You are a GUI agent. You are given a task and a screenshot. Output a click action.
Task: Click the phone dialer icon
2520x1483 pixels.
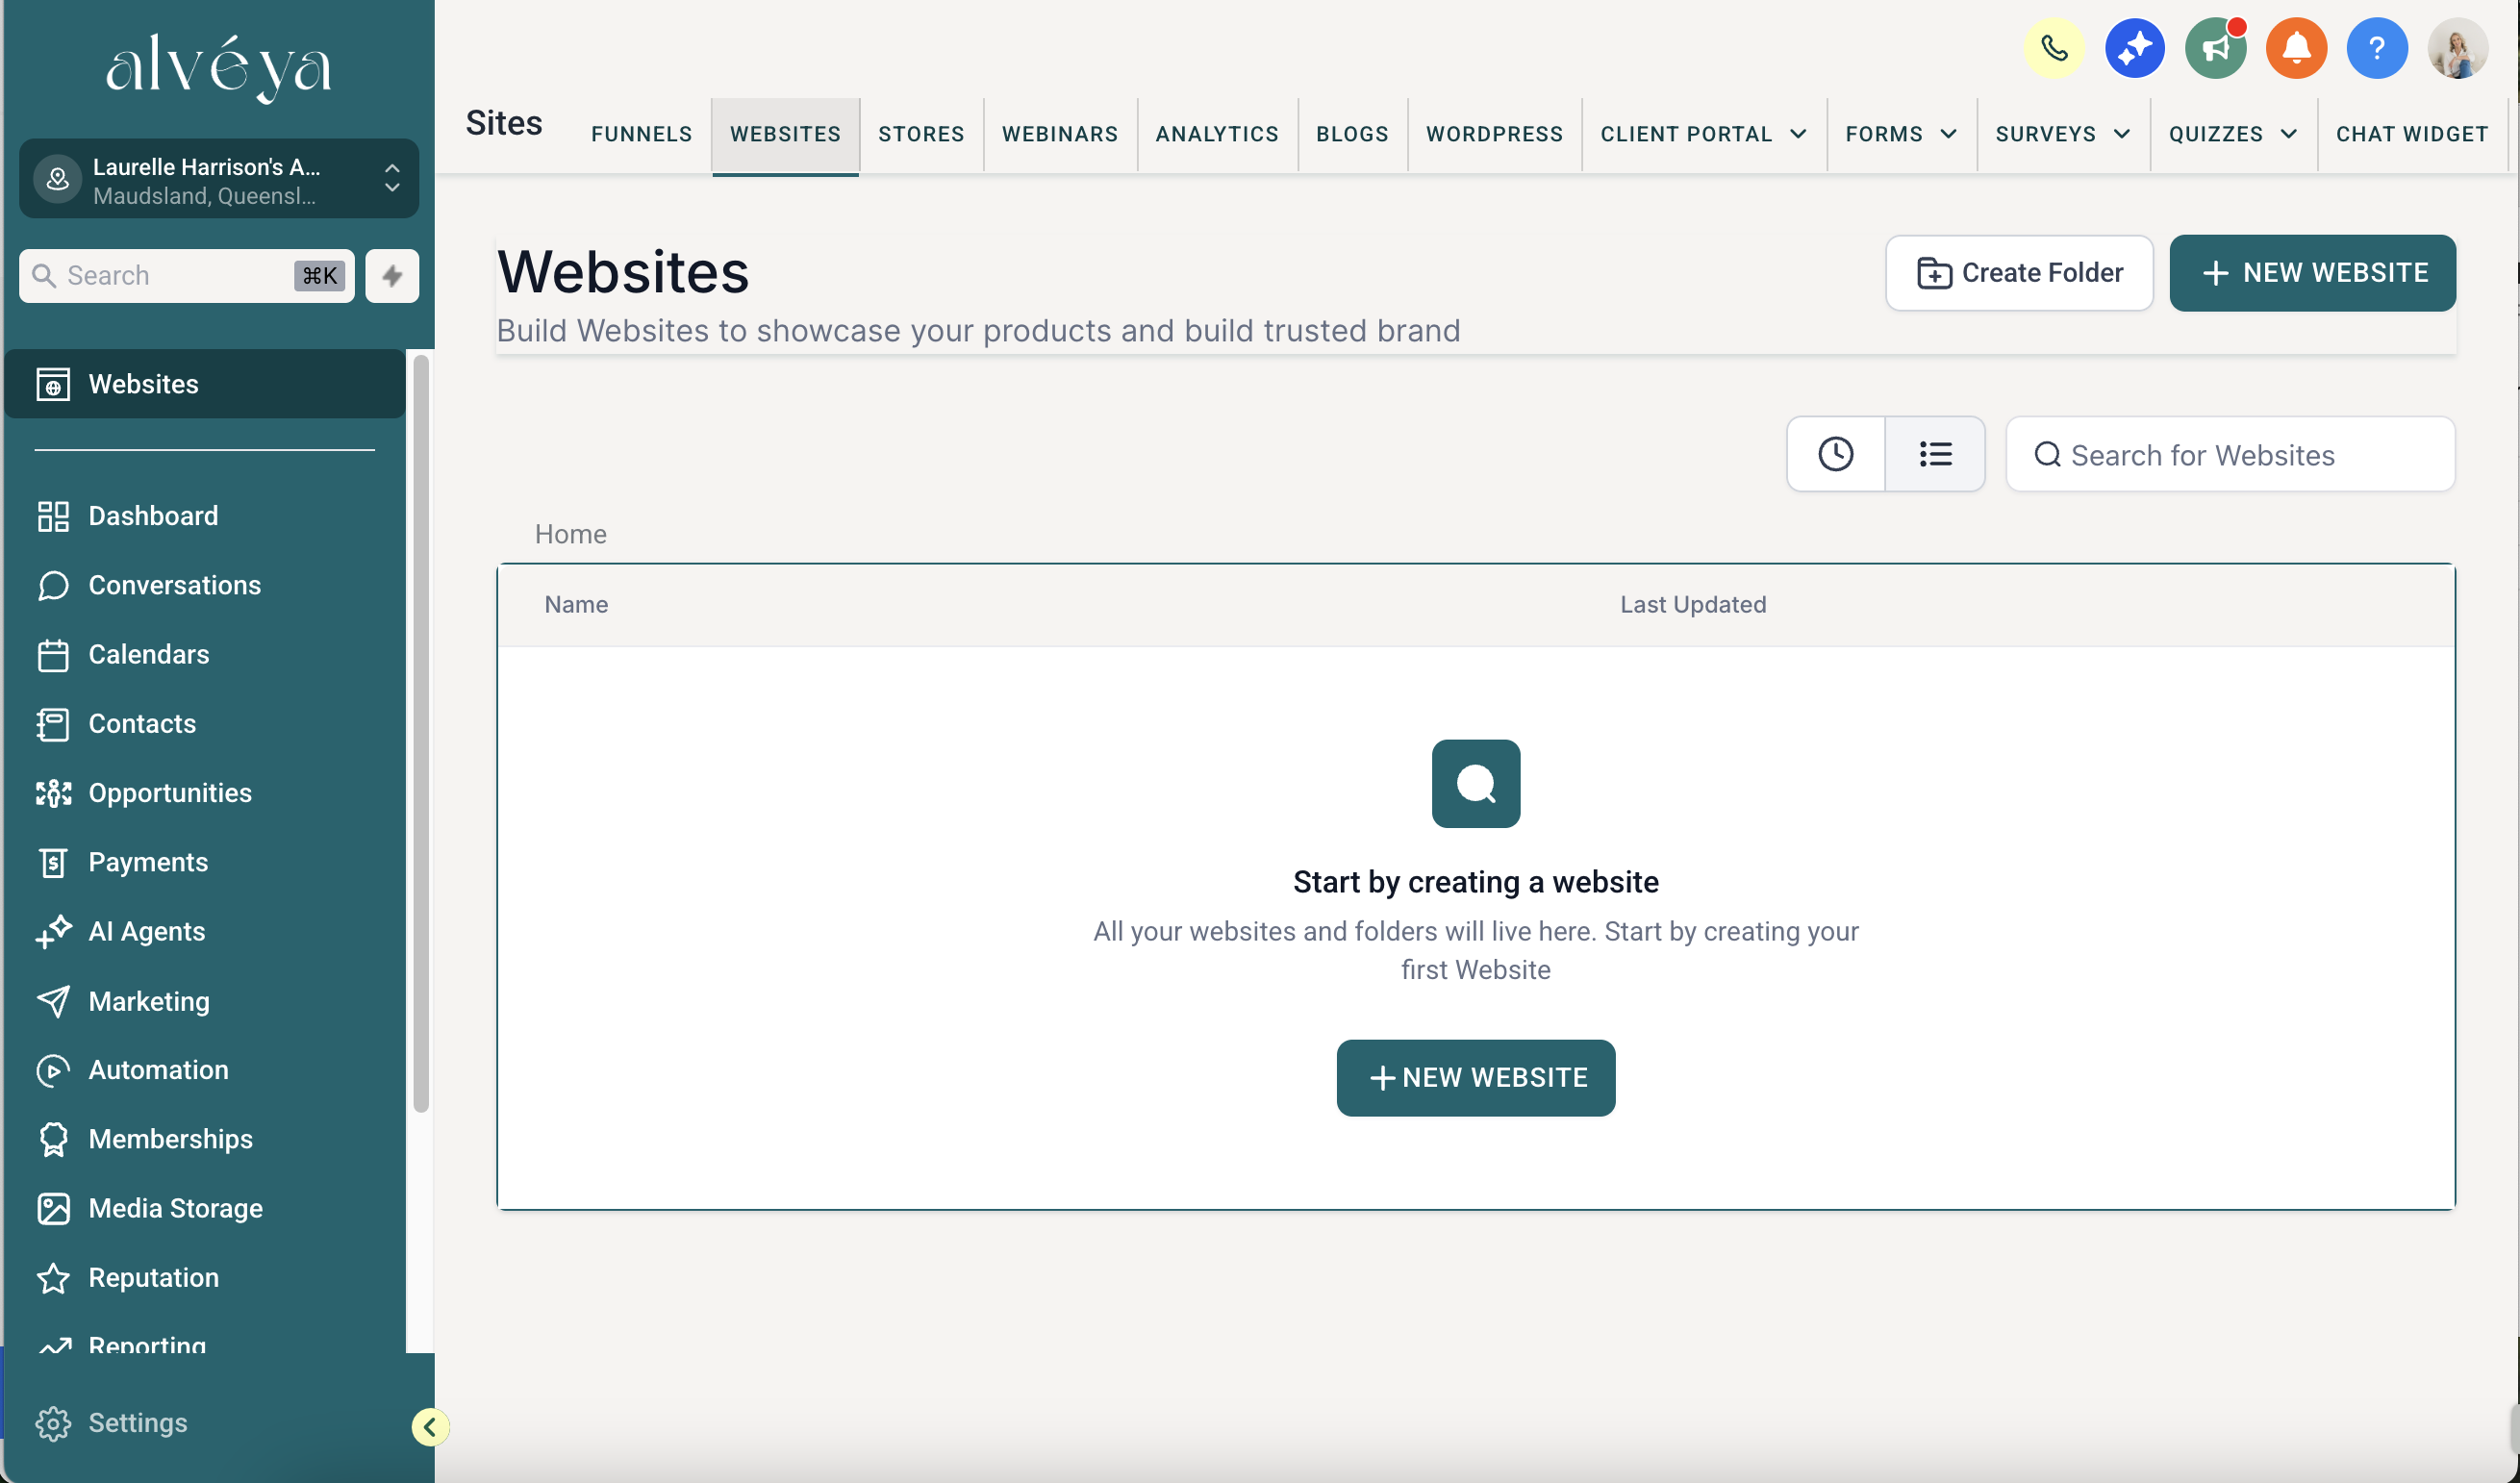click(2054, 48)
